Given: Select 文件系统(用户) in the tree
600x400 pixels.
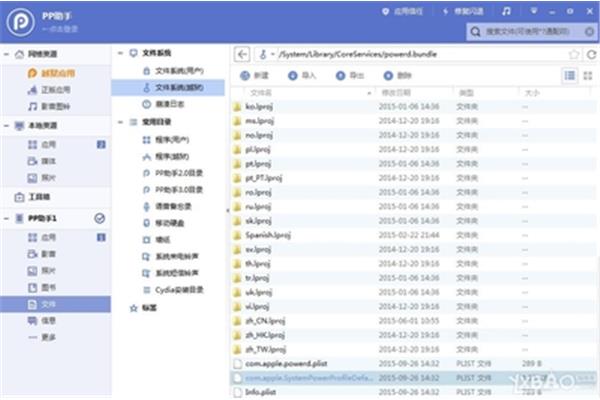Looking at the screenshot, I should click(x=173, y=71).
